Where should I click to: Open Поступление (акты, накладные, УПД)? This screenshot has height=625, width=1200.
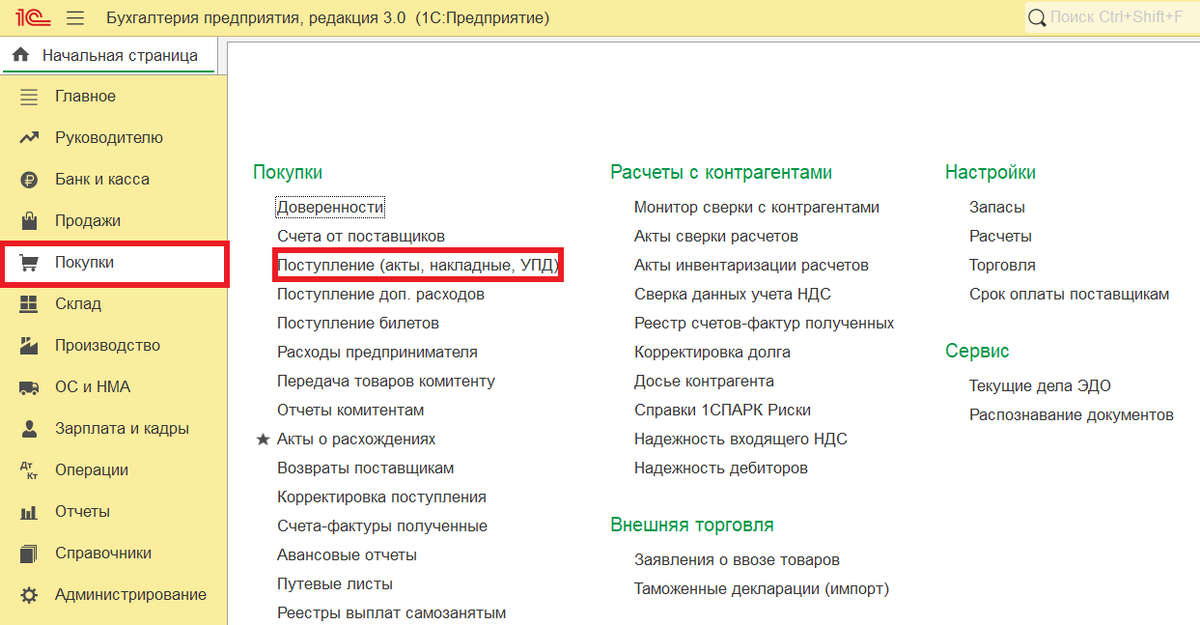pyautogui.click(x=418, y=266)
